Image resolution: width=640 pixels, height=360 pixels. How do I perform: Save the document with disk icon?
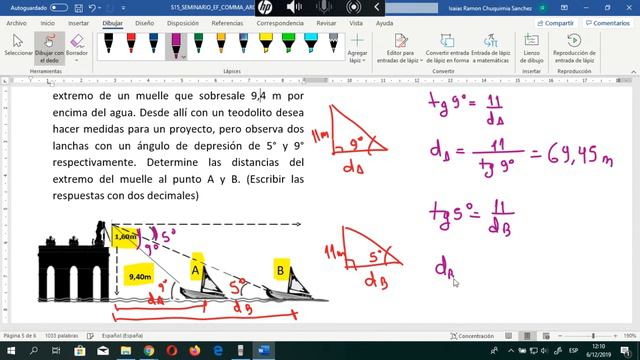[78, 8]
